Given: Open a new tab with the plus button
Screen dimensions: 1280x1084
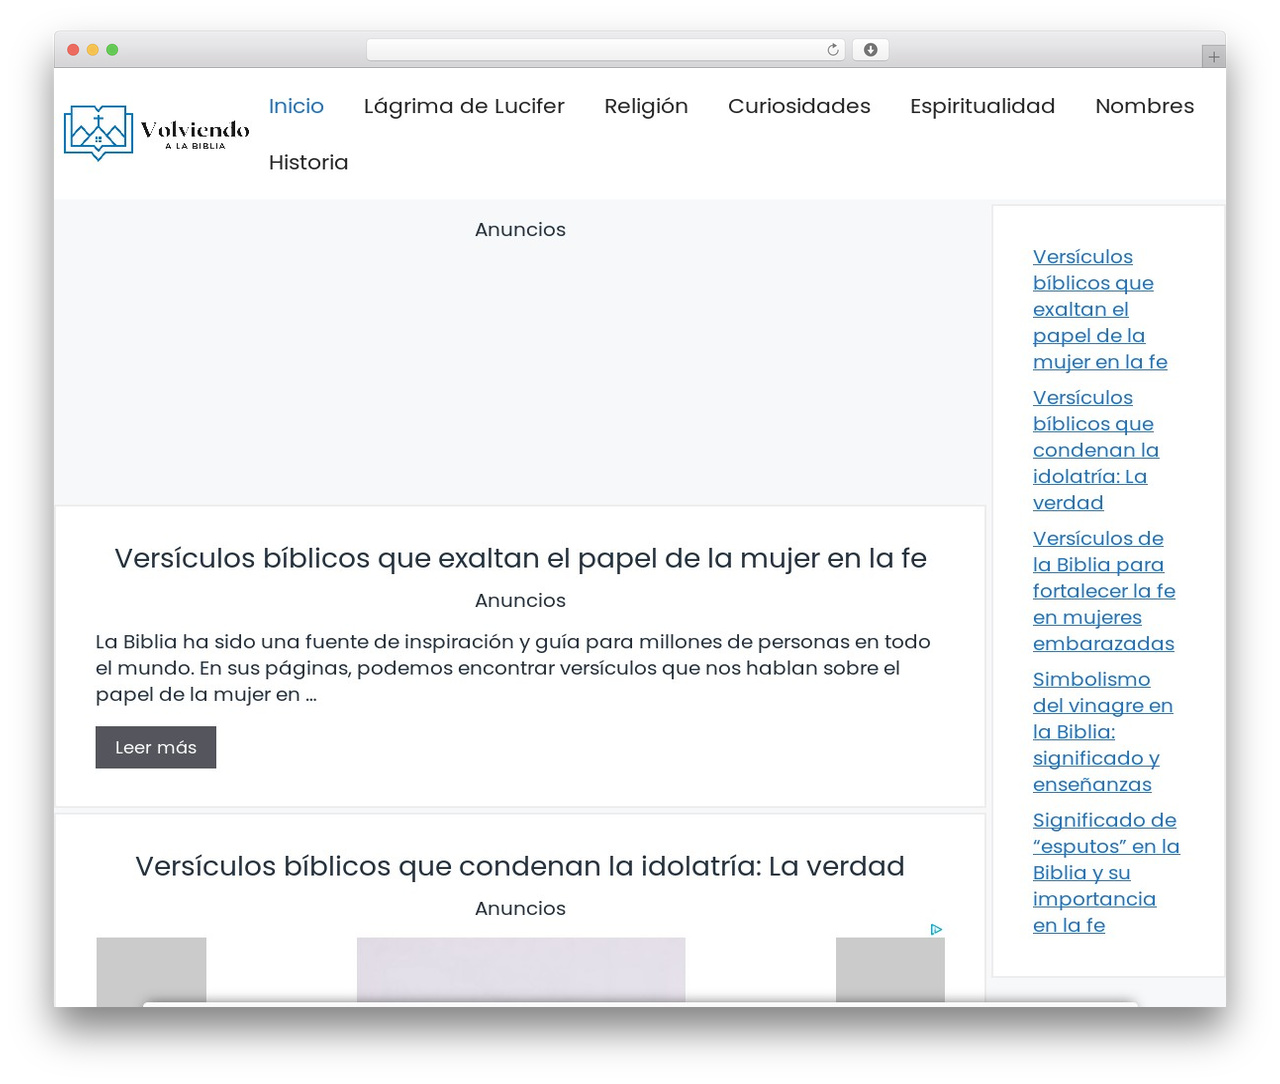Looking at the screenshot, I should click(1213, 57).
